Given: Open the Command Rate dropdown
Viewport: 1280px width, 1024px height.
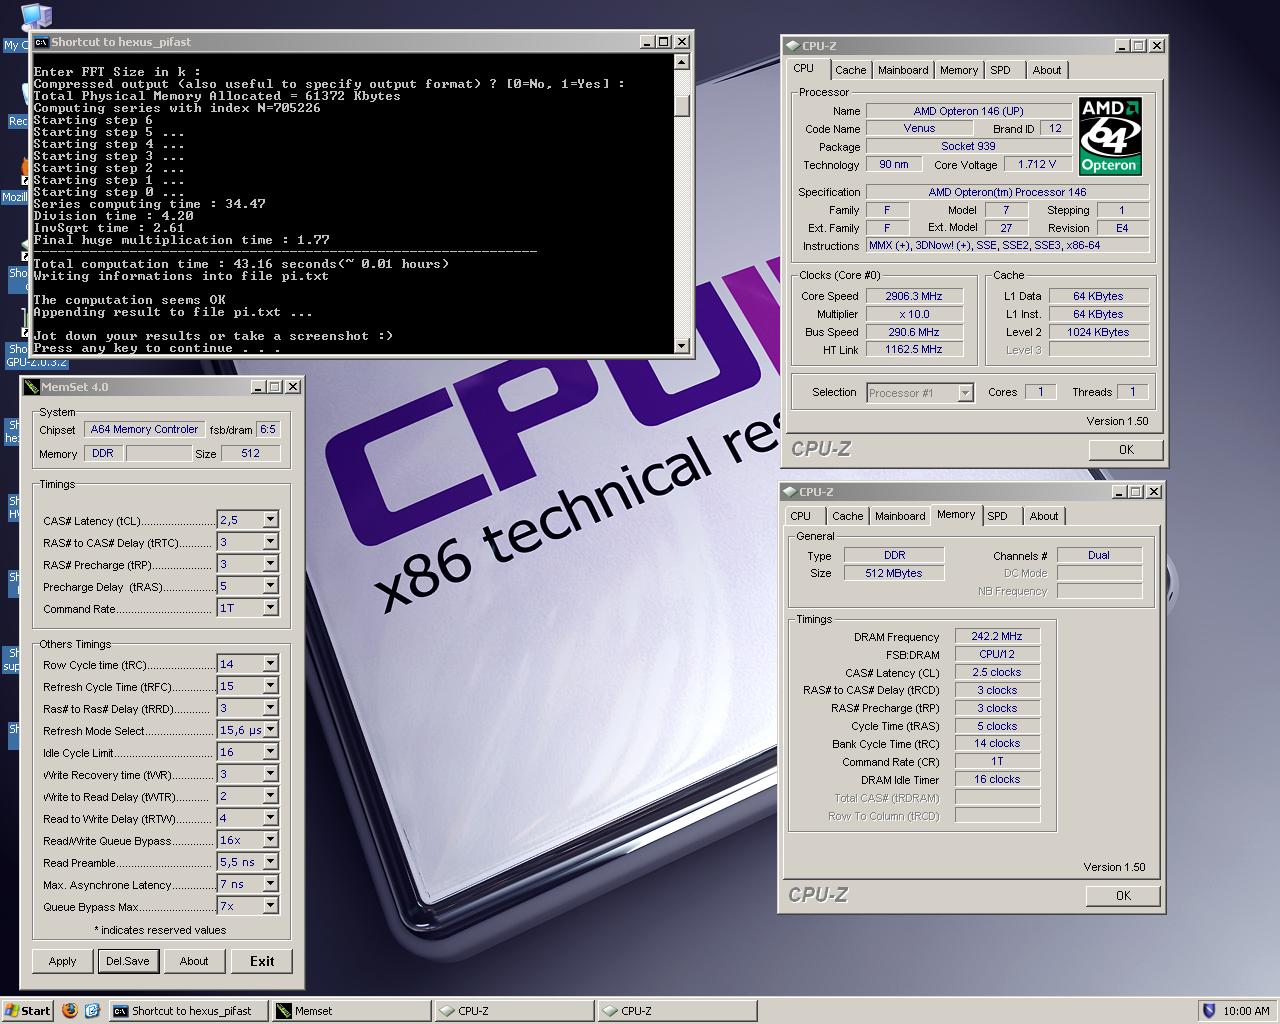Looking at the screenshot, I should coord(270,607).
